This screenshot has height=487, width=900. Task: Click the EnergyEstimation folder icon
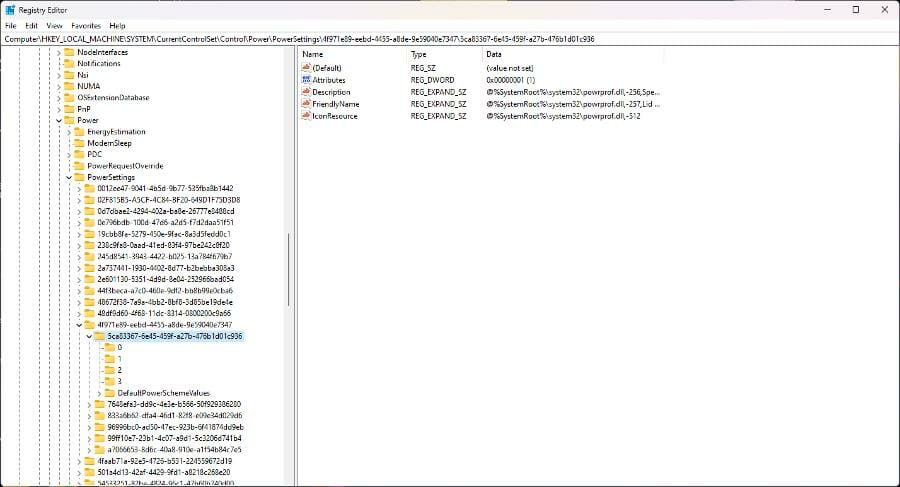click(x=79, y=132)
